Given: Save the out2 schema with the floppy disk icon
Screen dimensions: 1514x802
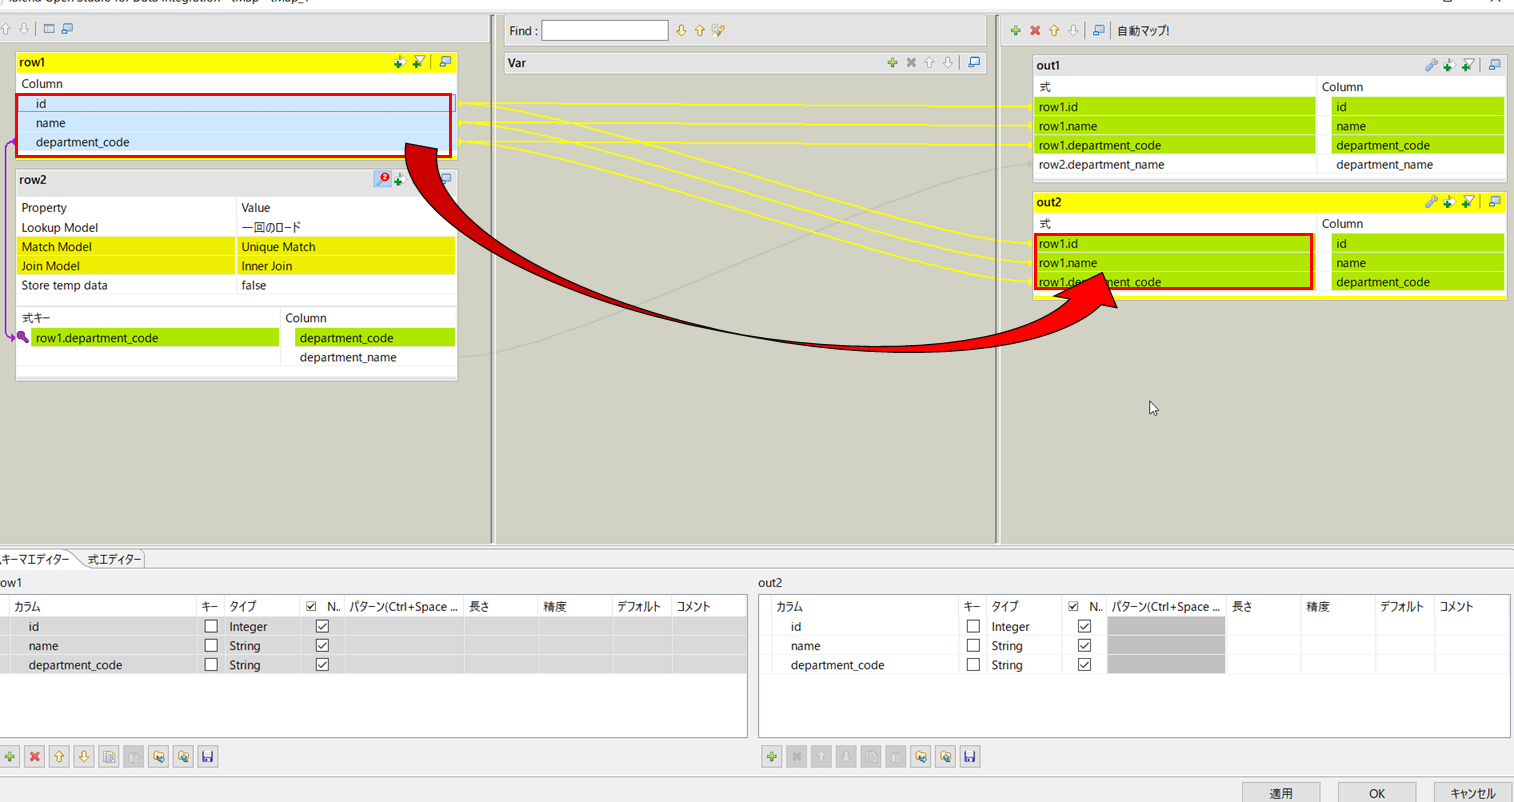Looking at the screenshot, I should coord(969,757).
